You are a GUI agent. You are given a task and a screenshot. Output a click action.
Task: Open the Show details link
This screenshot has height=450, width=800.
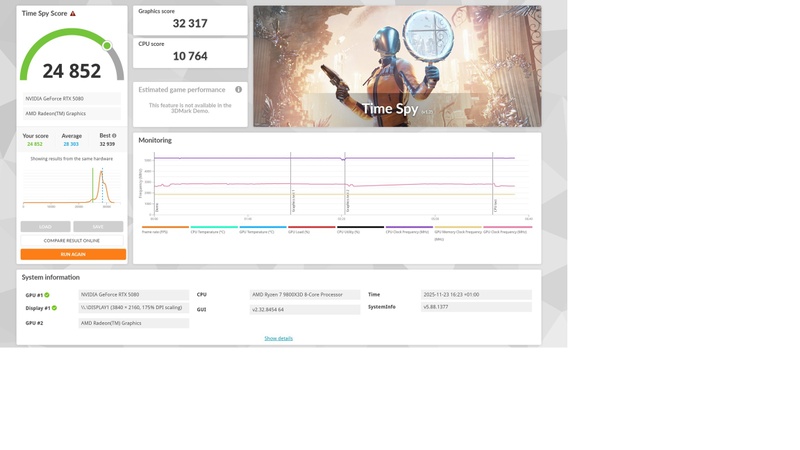tap(279, 338)
